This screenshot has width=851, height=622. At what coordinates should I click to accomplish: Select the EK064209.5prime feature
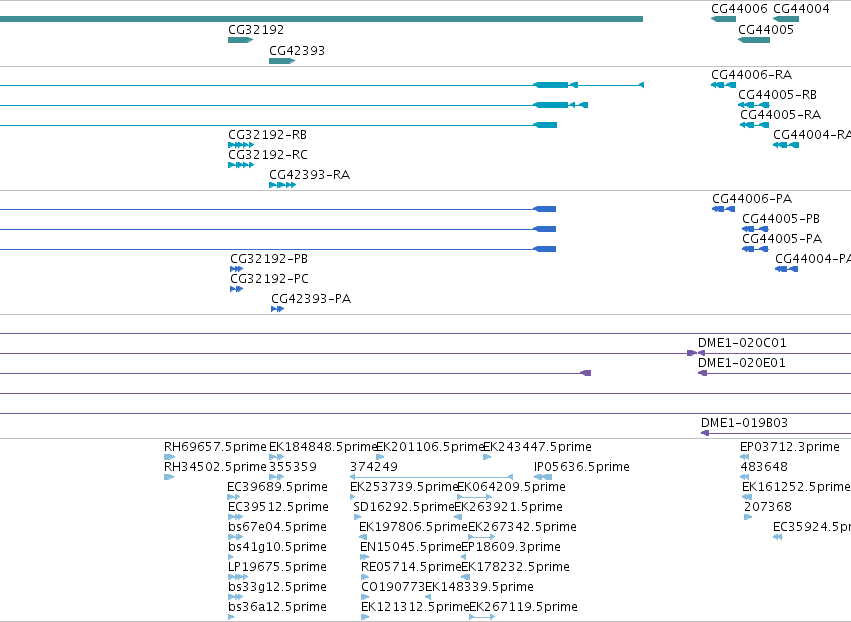coord(474,497)
